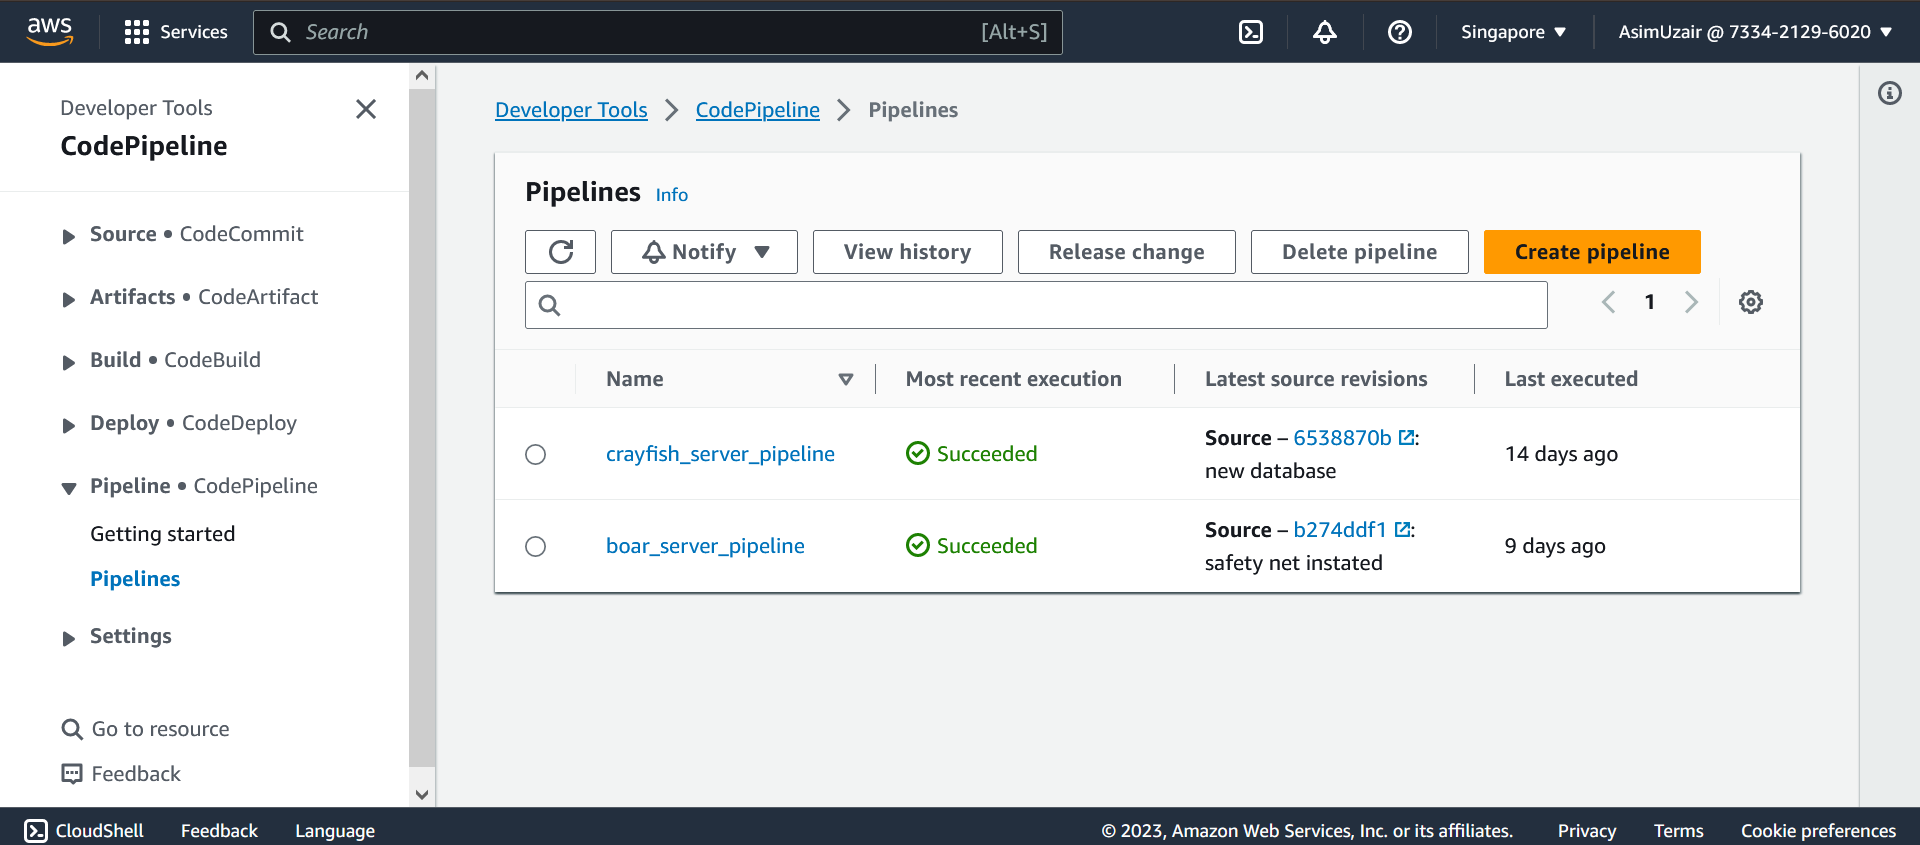The width and height of the screenshot is (1920, 845).
Task: Click Succeeded status of boar_server_pipeline
Action: point(971,546)
